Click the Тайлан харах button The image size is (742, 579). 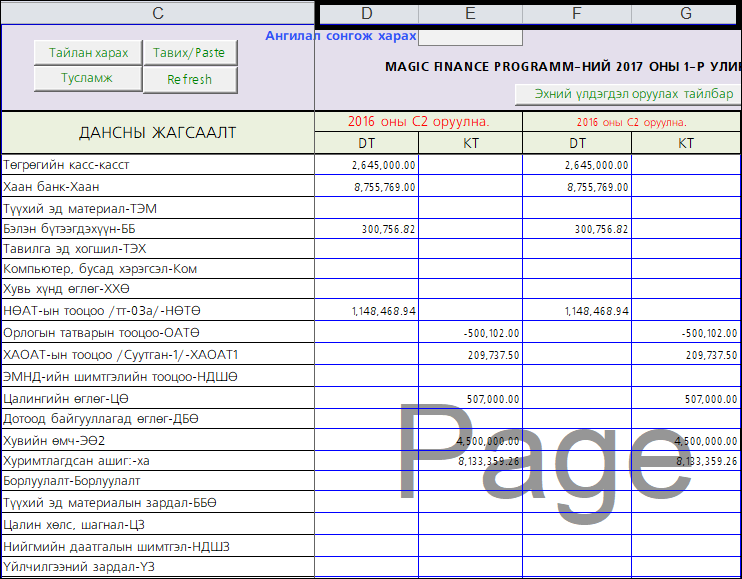(x=88, y=52)
